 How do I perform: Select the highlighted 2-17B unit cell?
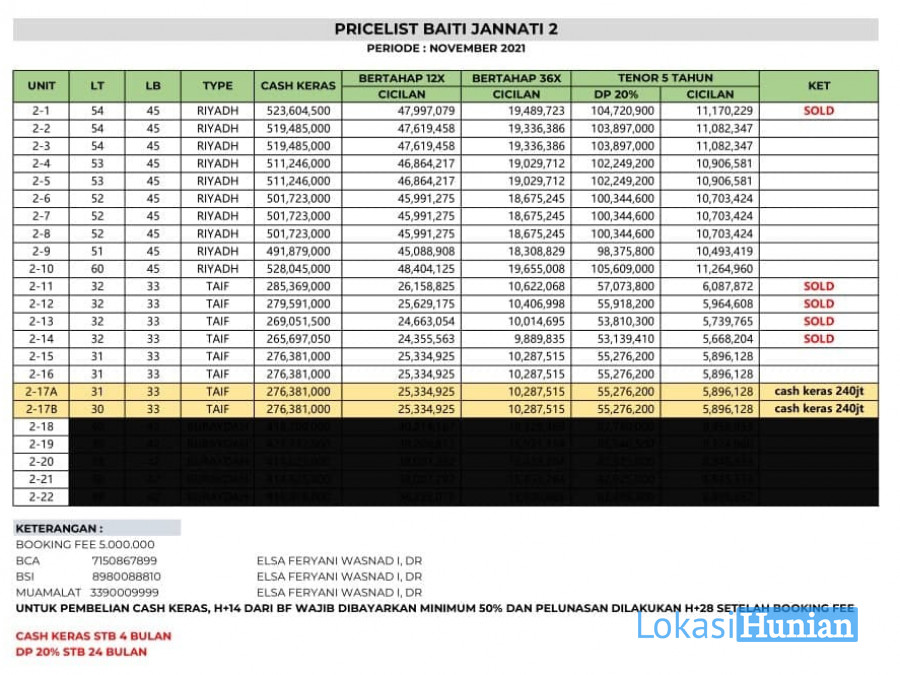click(x=41, y=409)
